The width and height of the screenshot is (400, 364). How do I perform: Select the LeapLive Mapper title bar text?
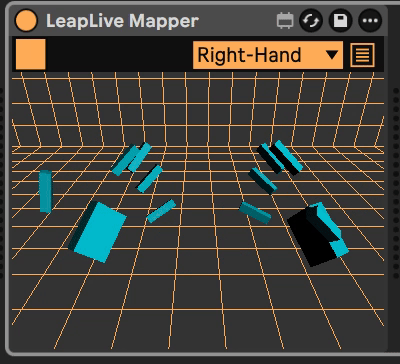pyautogui.click(x=122, y=21)
